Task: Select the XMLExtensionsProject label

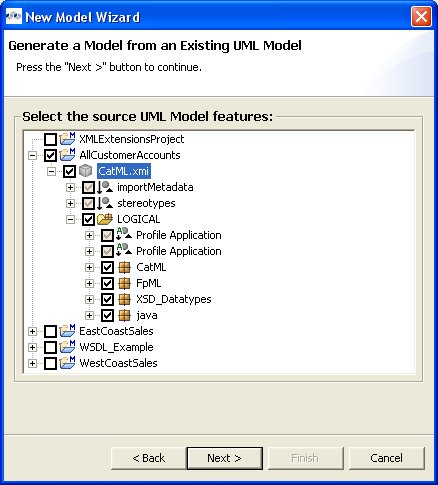Action: (131, 139)
